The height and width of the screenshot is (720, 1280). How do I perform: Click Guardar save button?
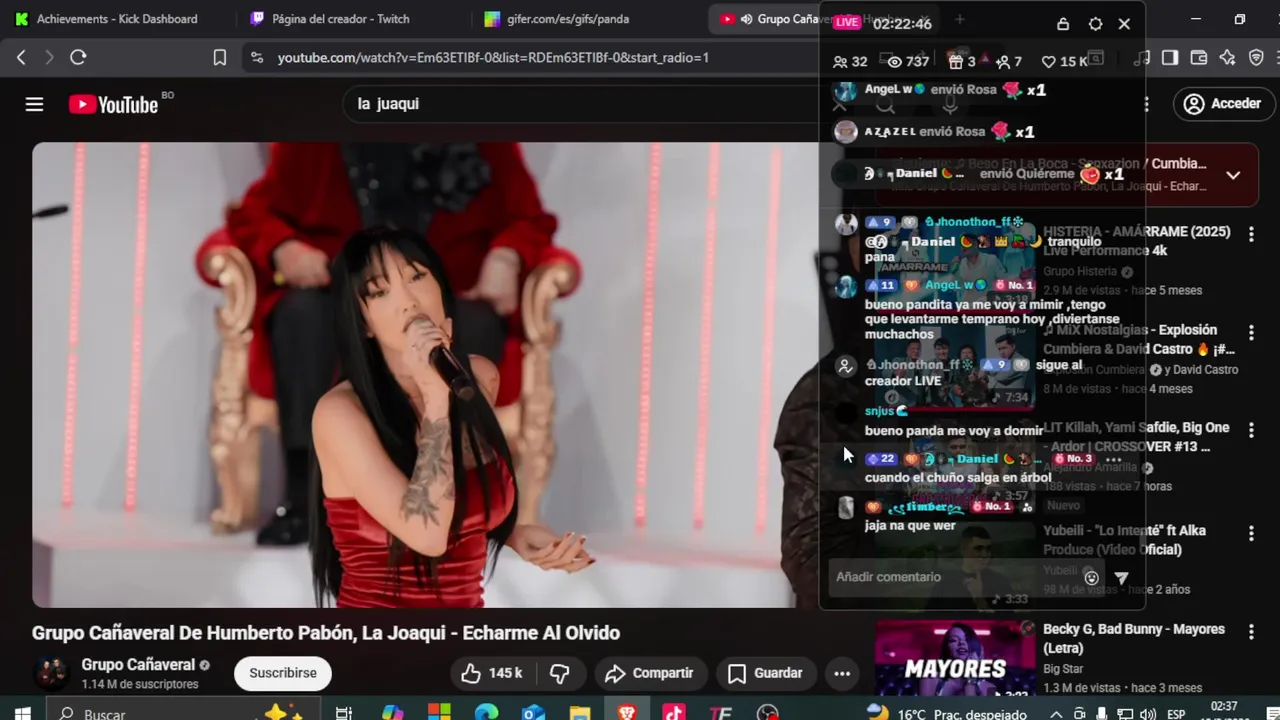coord(765,673)
